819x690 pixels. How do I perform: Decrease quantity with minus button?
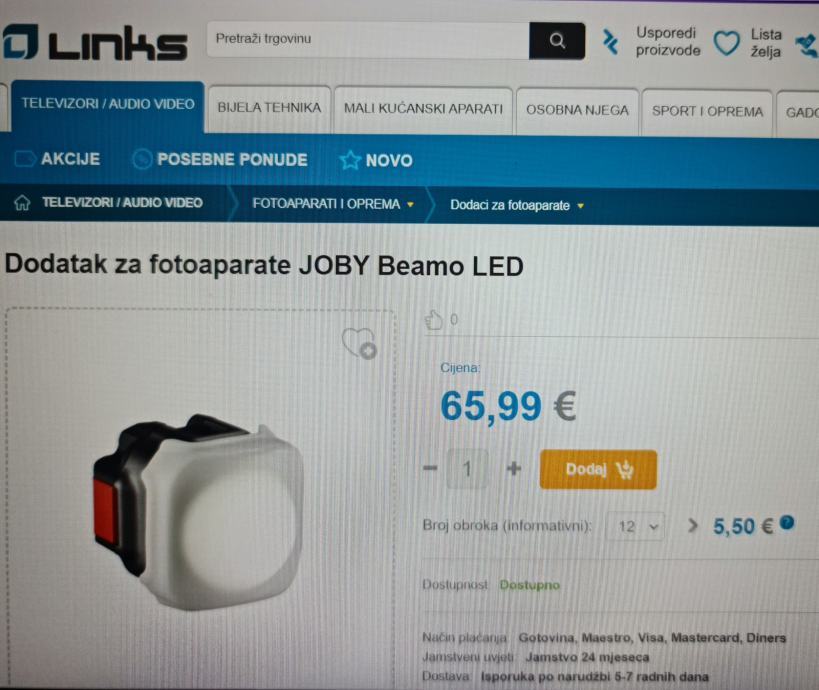point(430,468)
